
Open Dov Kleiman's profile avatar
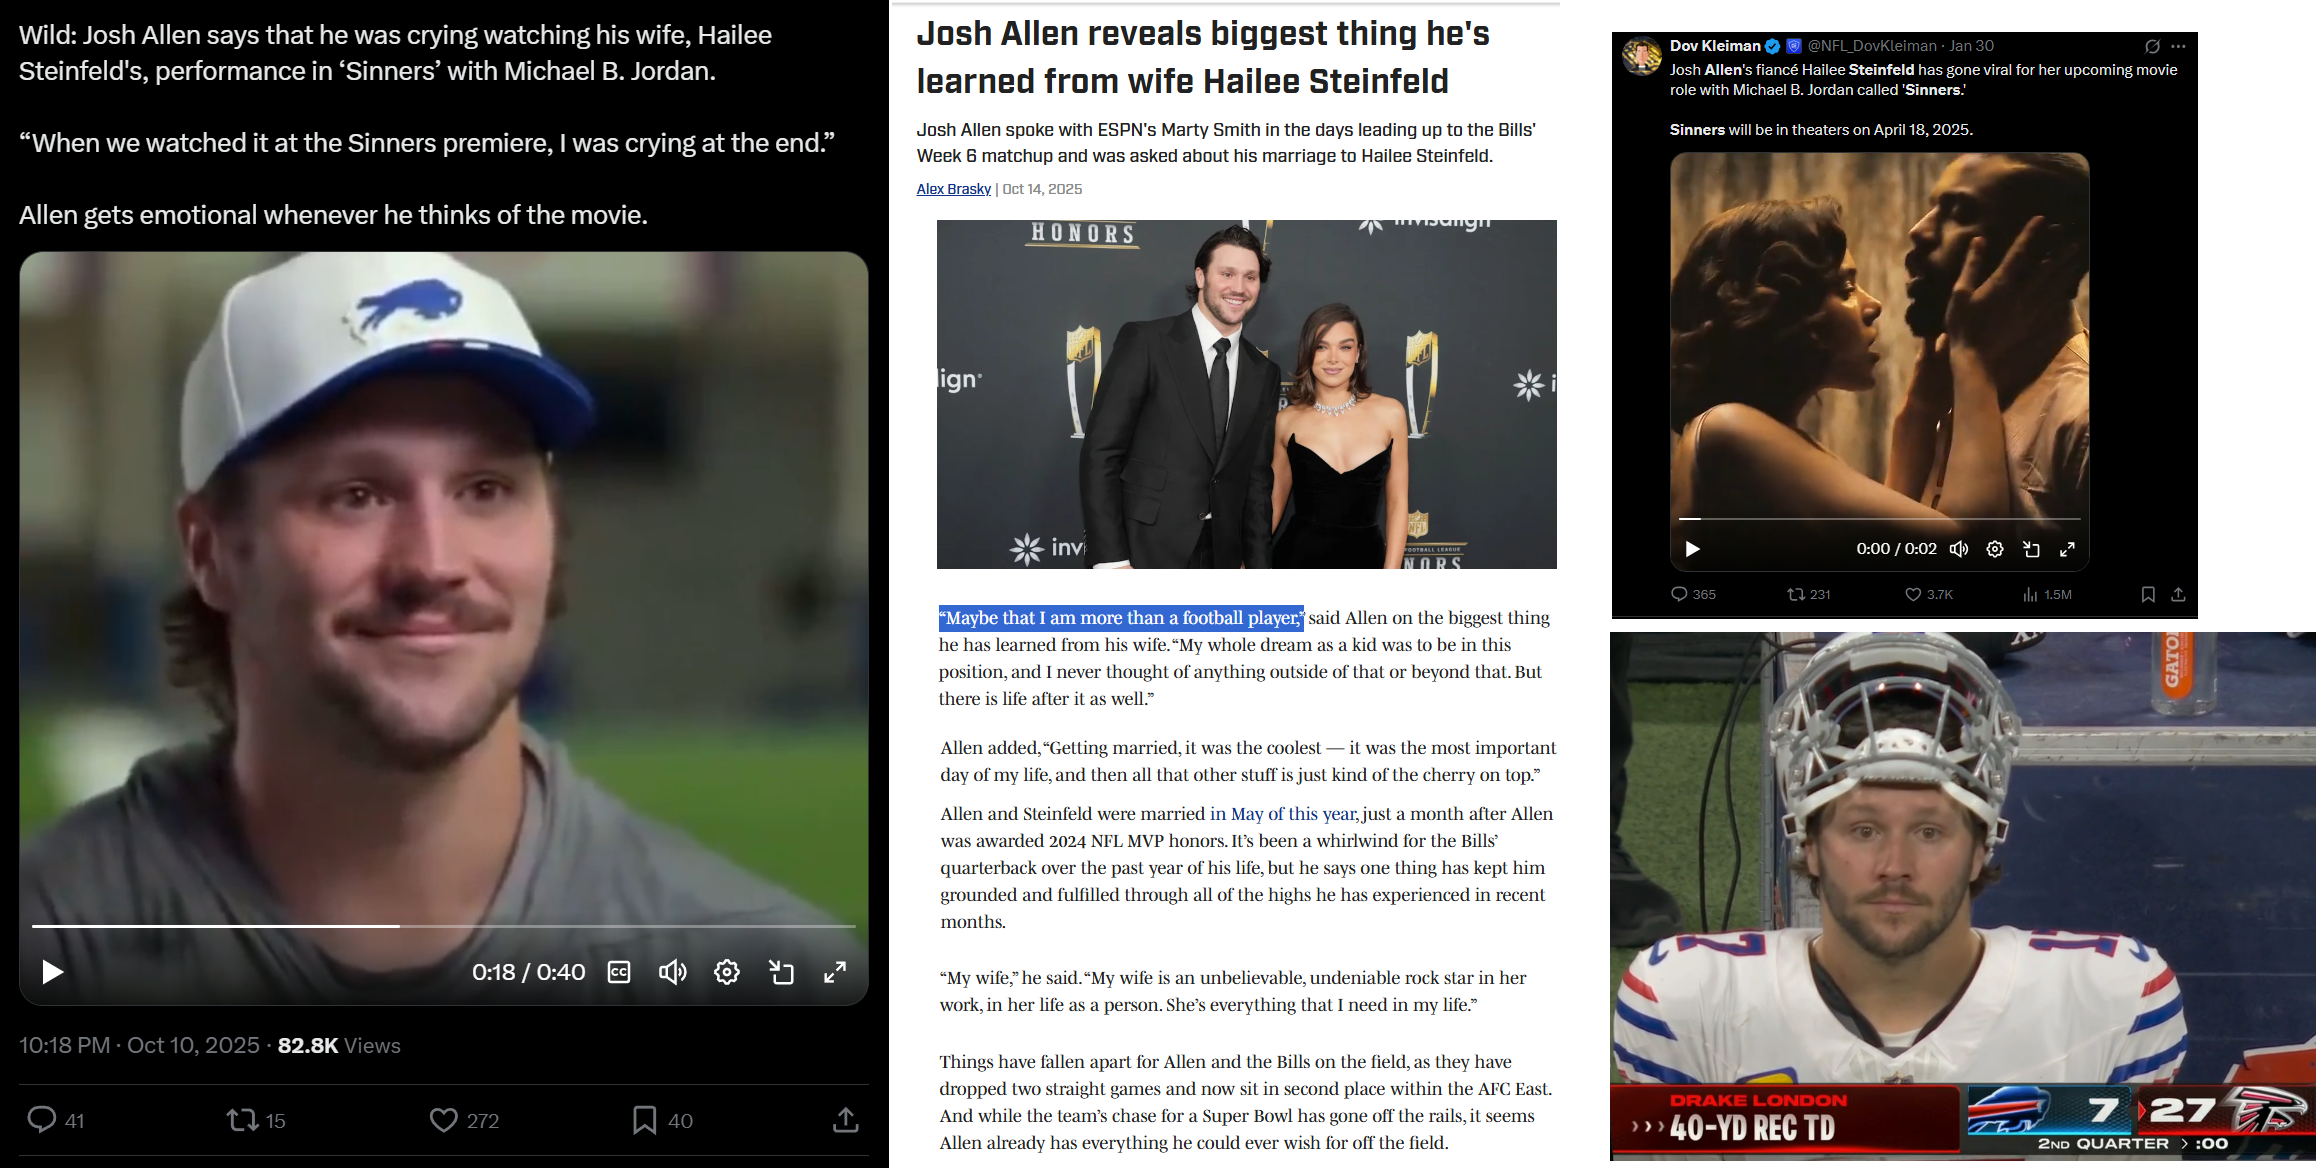1642,56
